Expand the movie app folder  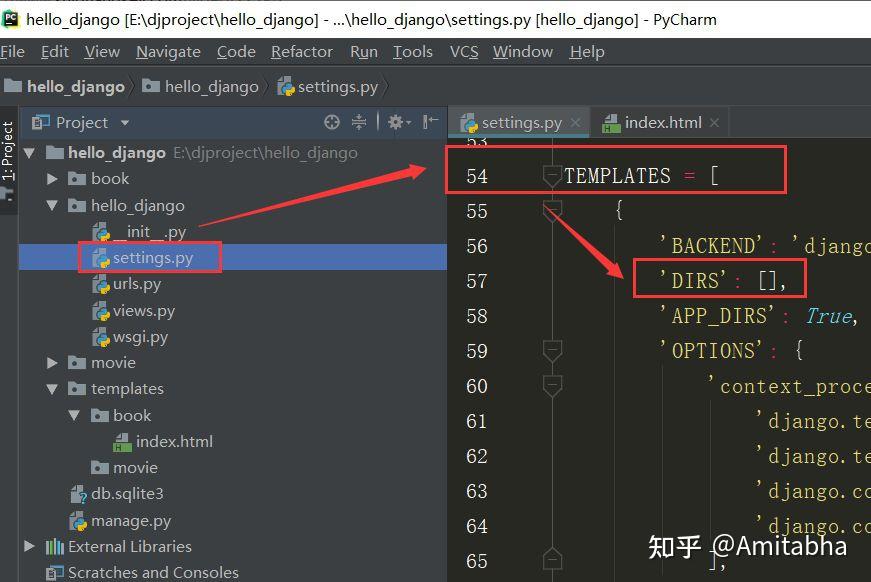click(52, 363)
